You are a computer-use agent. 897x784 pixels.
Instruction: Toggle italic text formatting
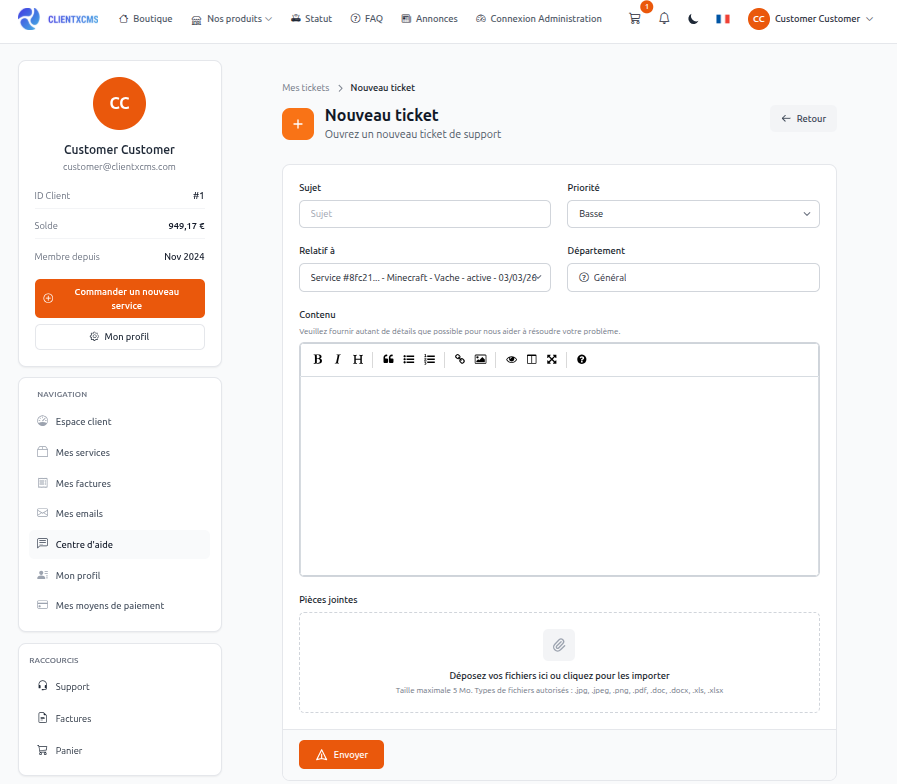tap(337, 359)
